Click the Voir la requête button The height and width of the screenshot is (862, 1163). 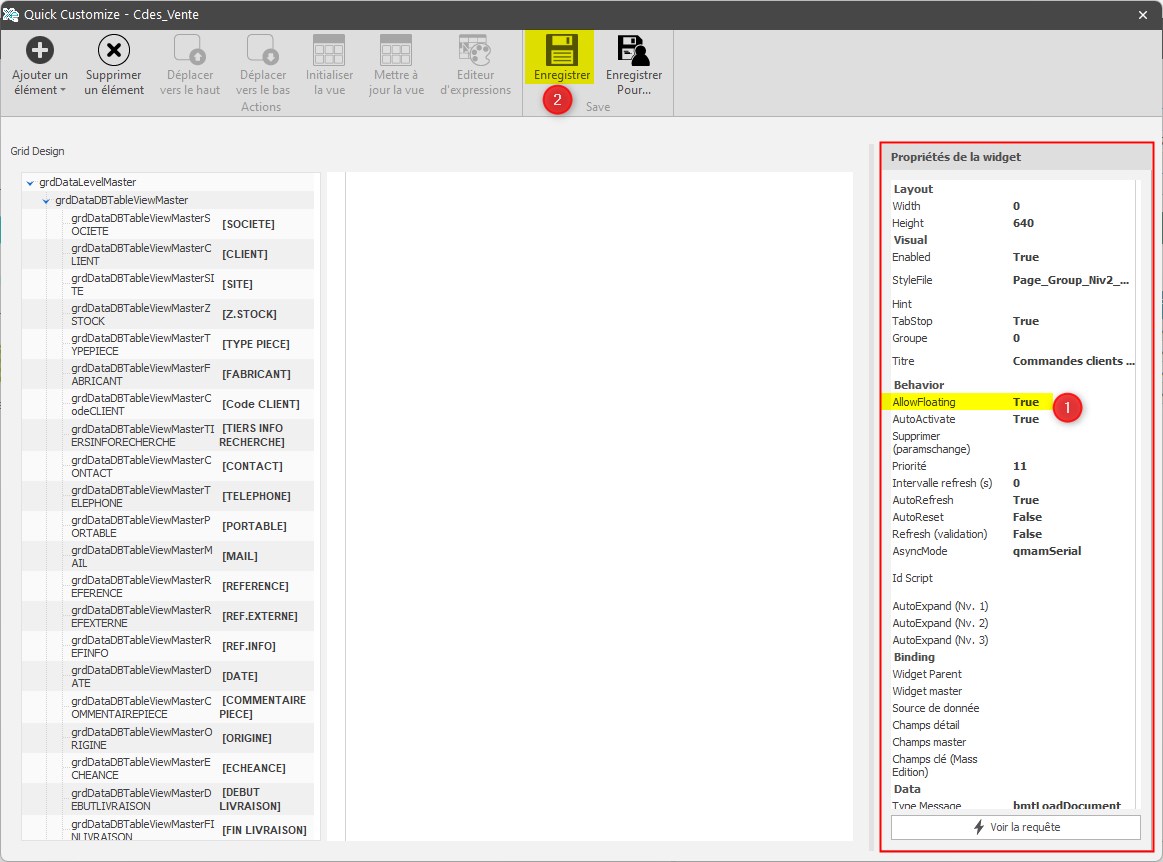[x=1015, y=827]
